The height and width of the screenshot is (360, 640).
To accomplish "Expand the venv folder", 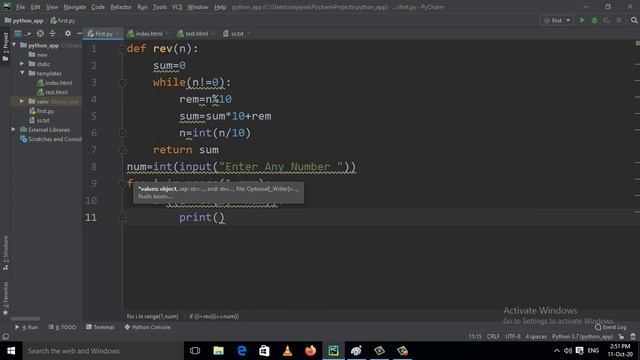I will pyautogui.click(x=22, y=101).
